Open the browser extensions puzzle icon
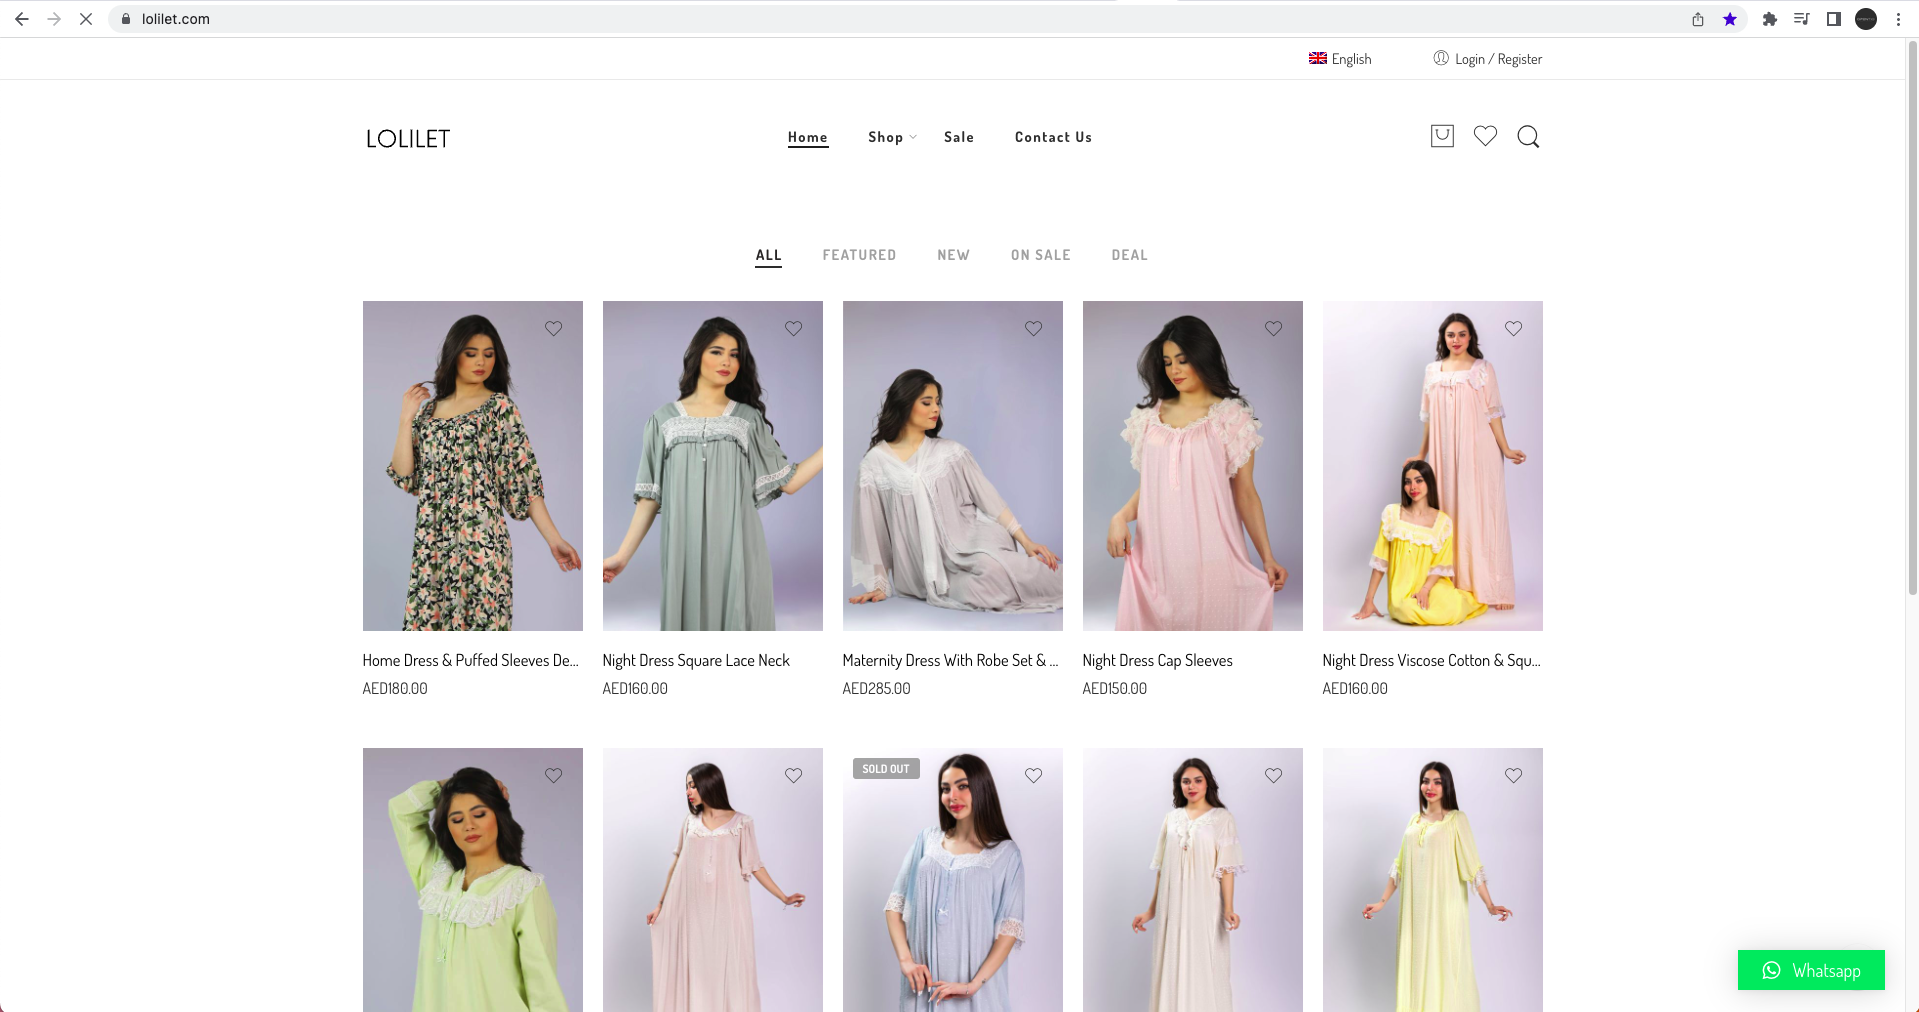This screenshot has height=1012, width=1919. [1770, 19]
